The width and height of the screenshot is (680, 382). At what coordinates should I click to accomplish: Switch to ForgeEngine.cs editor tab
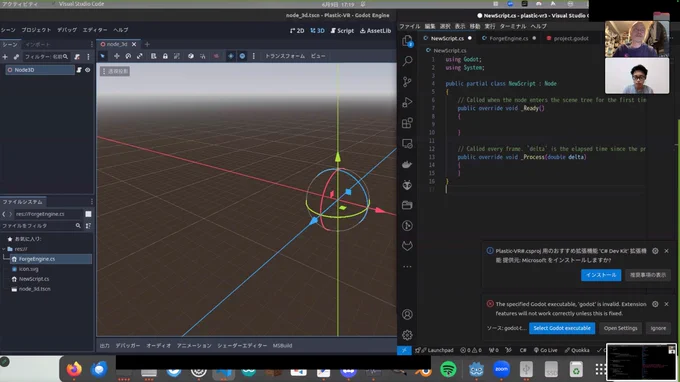tap(509, 39)
